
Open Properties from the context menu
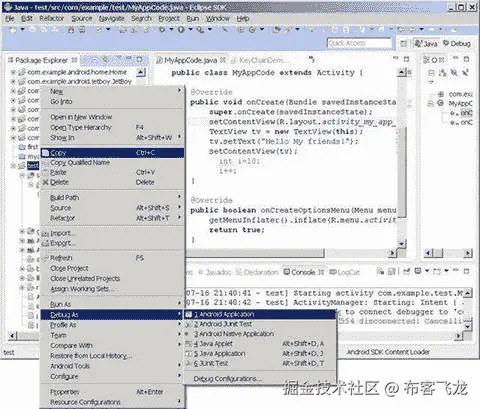point(112,392)
